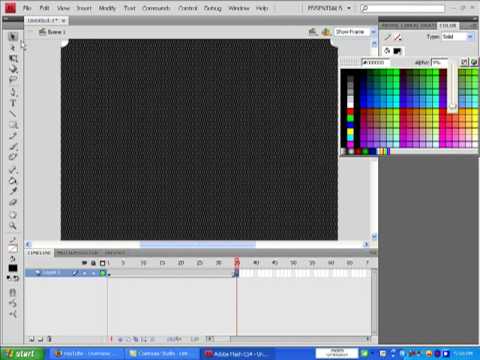Click the fill color black swatch in tools panel

click(13, 268)
